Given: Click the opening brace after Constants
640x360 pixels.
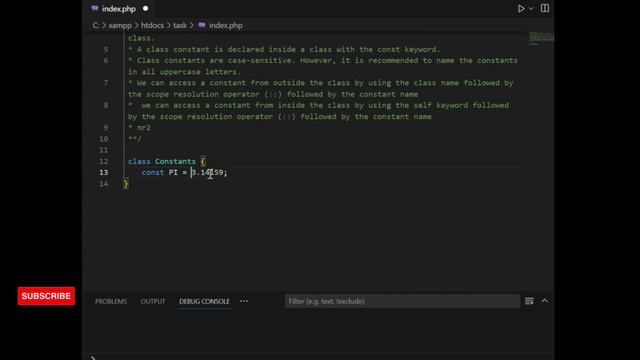Looking at the screenshot, I should tap(203, 161).
